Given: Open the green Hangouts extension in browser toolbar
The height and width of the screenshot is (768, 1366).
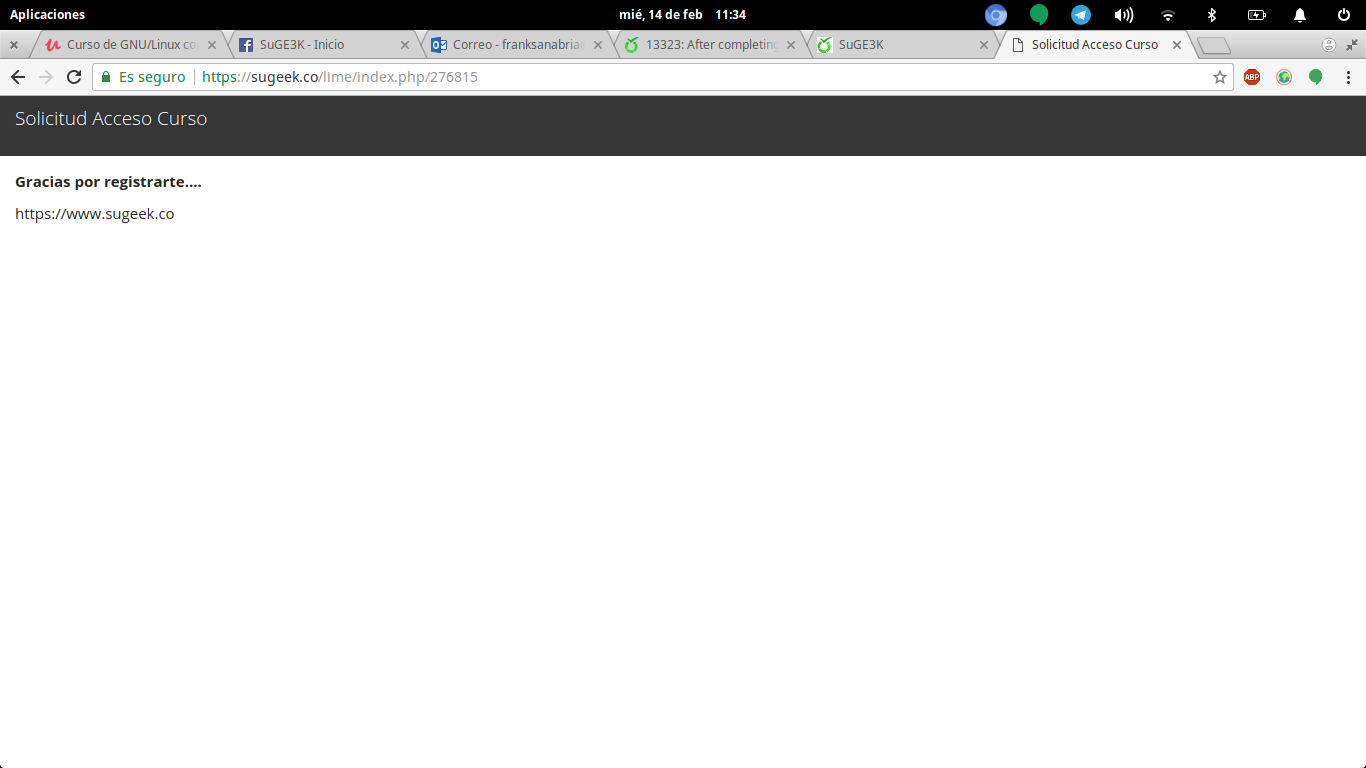Looking at the screenshot, I should [1316, 77].
